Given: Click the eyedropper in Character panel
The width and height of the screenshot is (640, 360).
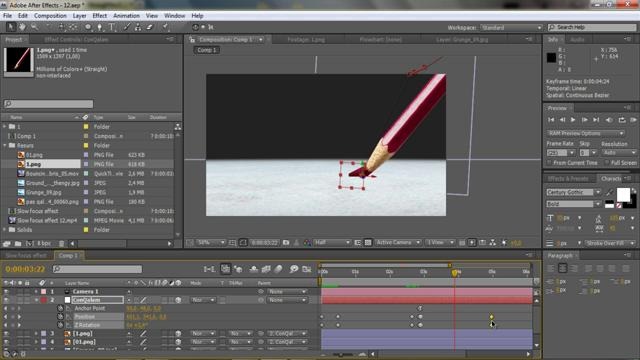Looking at the screenshot, I should coord(610,192).
